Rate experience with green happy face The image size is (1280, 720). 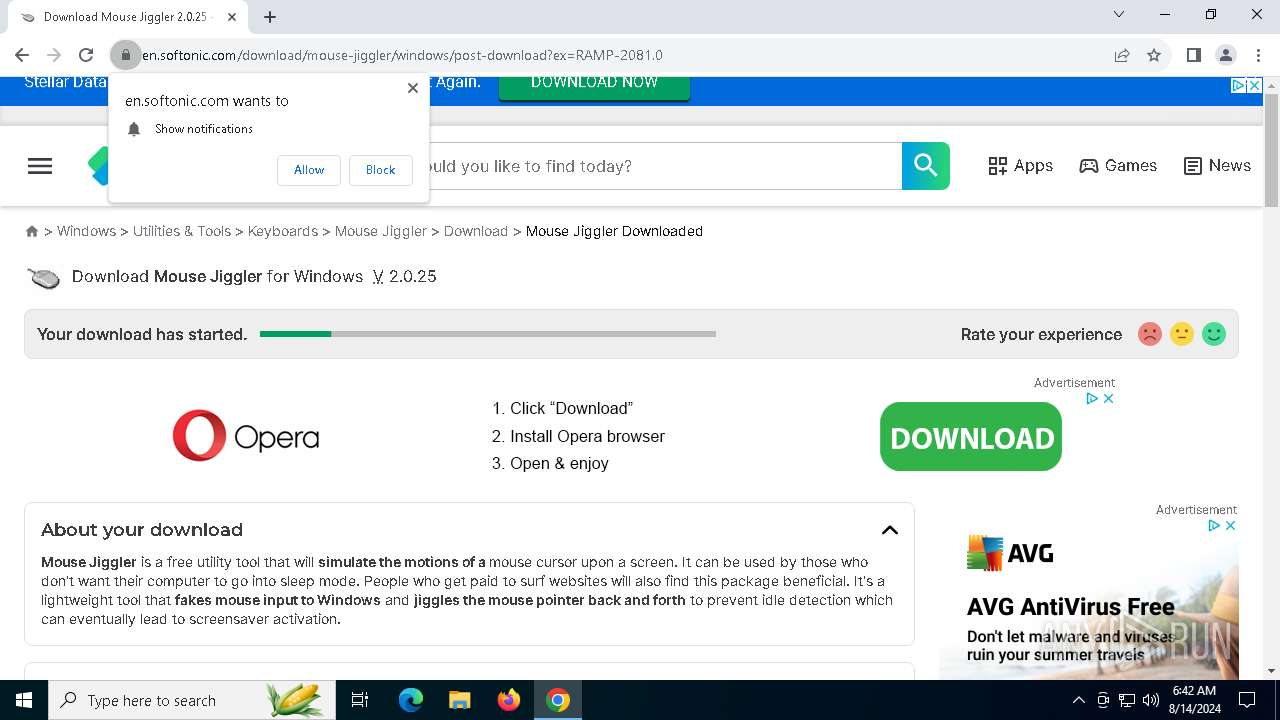pos(1214,334)
